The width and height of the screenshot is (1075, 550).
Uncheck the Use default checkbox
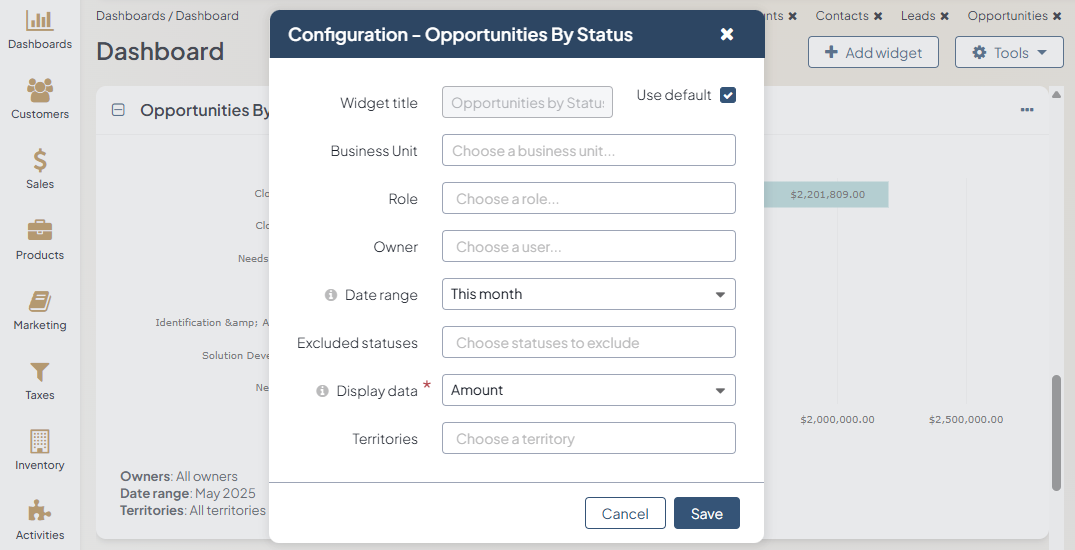pyautogui.click(x=728, y=95)
